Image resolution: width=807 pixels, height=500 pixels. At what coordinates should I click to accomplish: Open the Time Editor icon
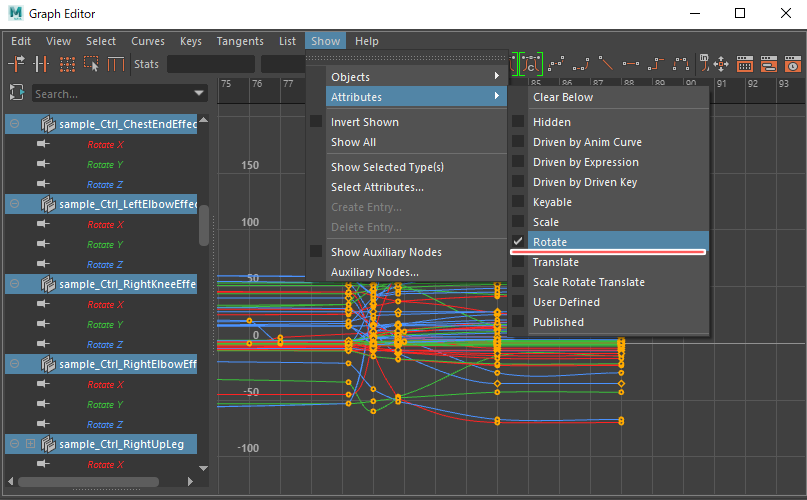(x=793, y=64)
